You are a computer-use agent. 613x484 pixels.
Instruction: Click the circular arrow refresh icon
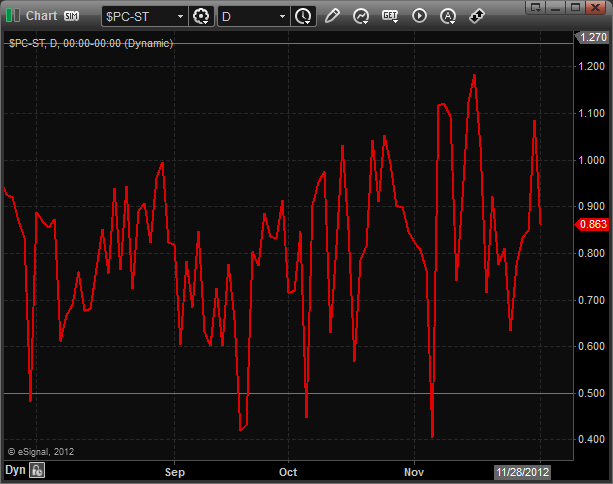click(361, 16)
